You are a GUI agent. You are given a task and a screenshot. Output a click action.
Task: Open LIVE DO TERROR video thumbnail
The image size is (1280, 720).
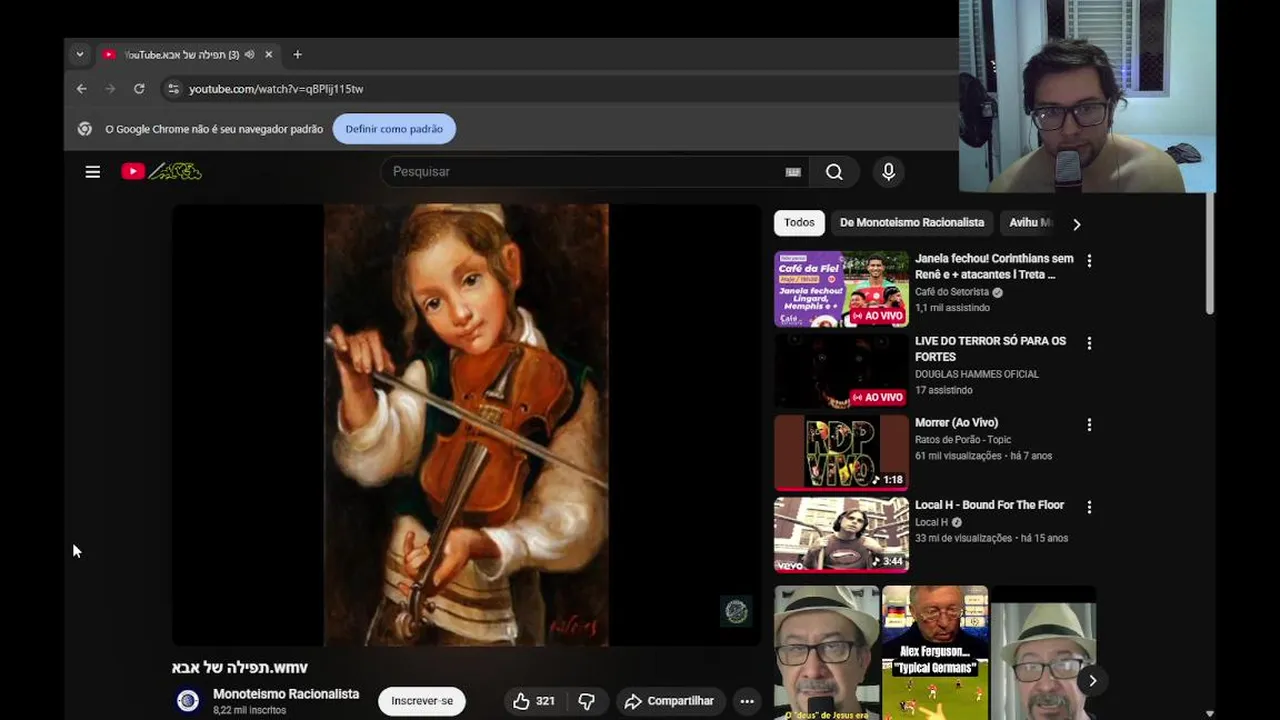[841, 371]
